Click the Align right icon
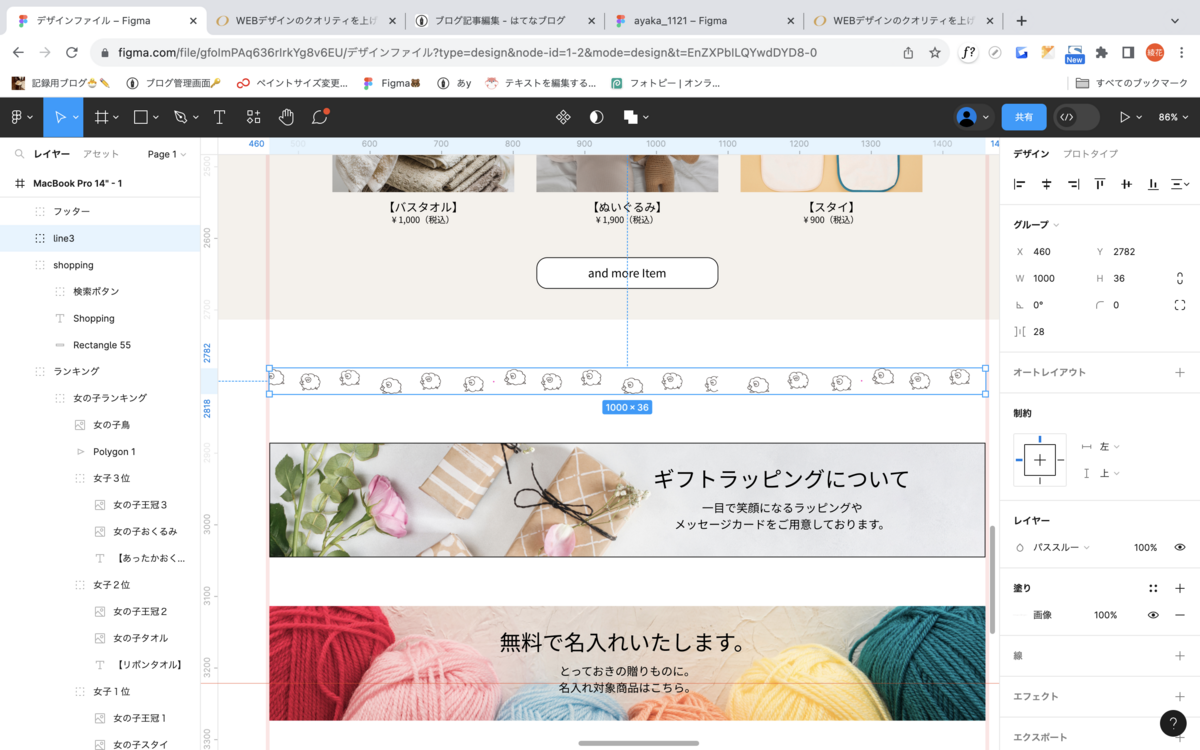The image size is (1200, 750). click(x=1073, y=184)
